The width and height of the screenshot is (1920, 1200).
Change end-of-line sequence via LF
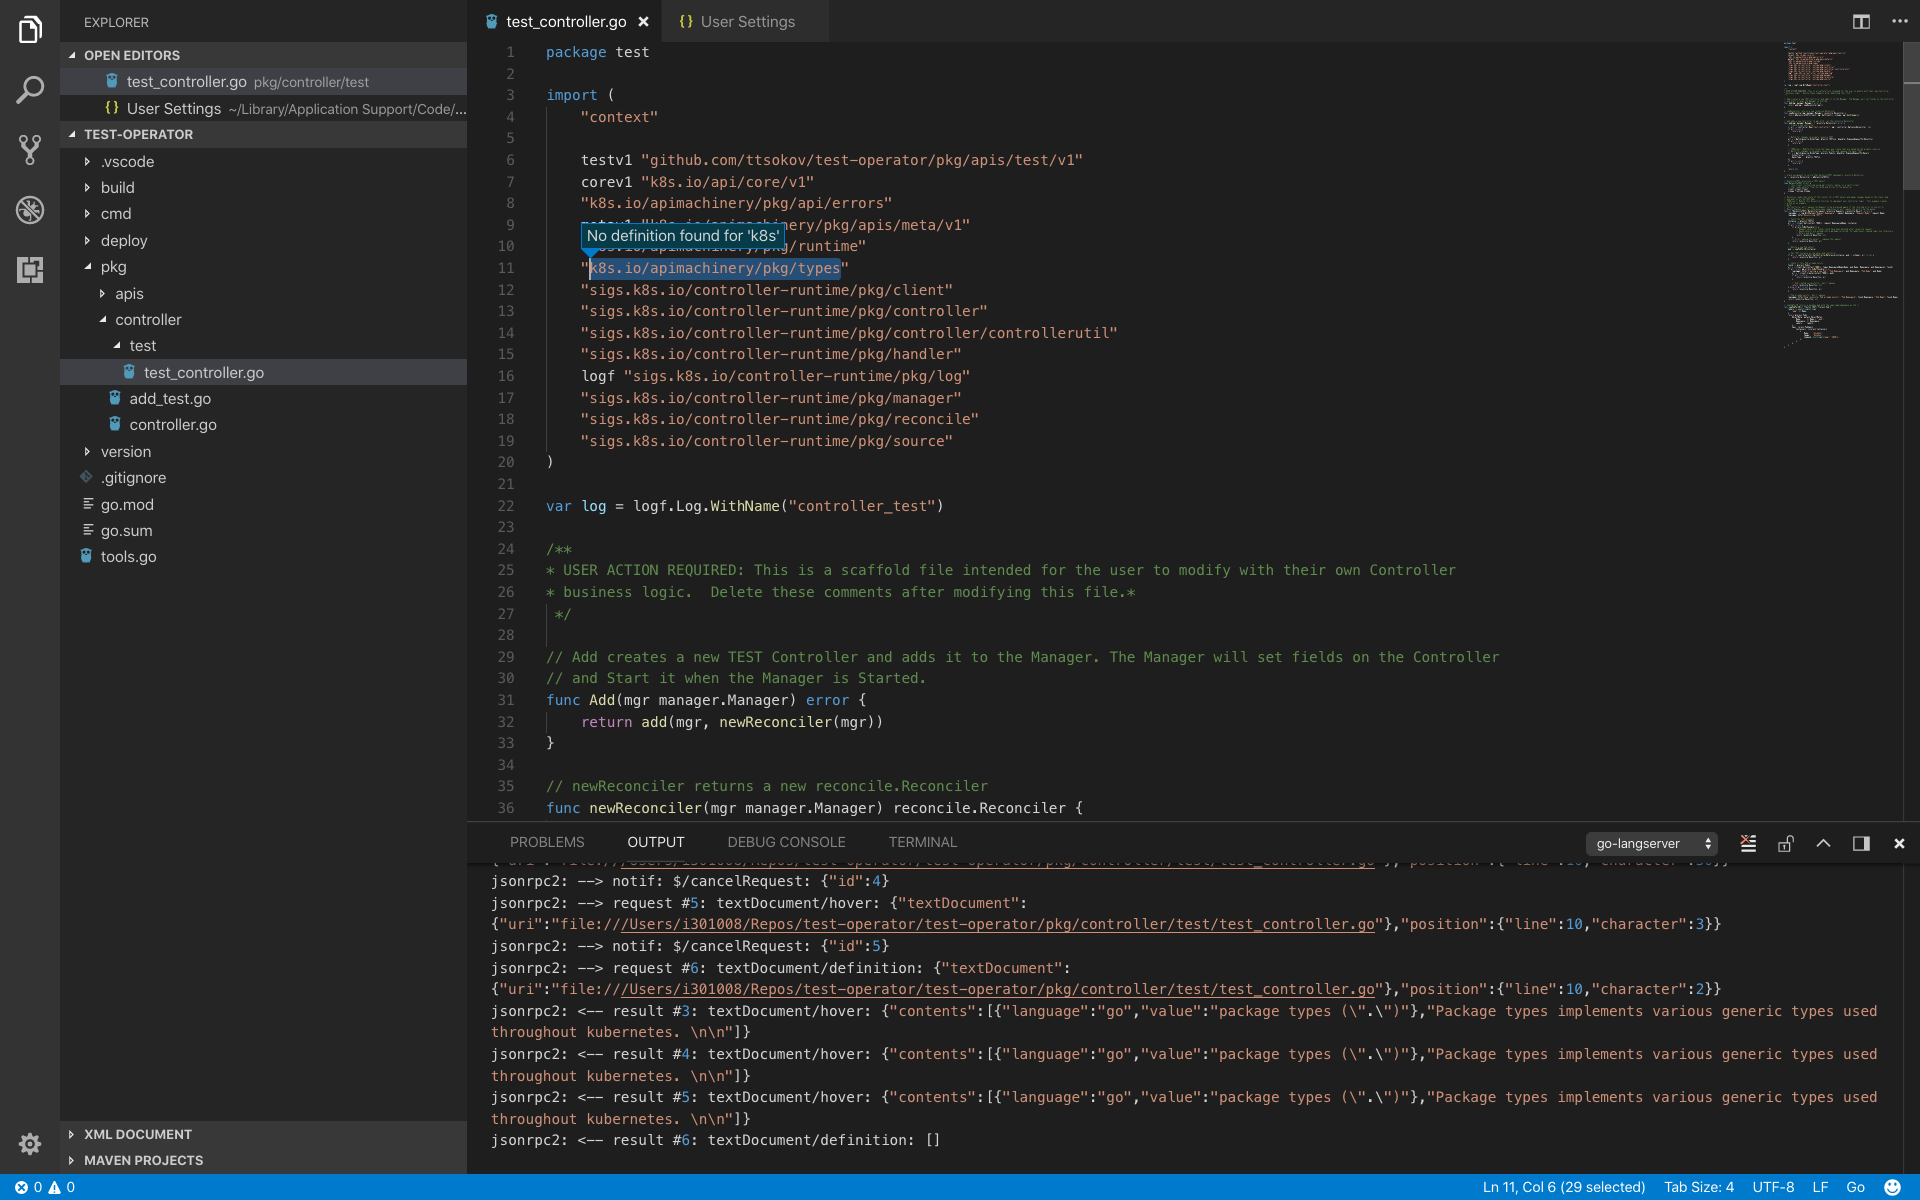click(x=1820, y=1187)
